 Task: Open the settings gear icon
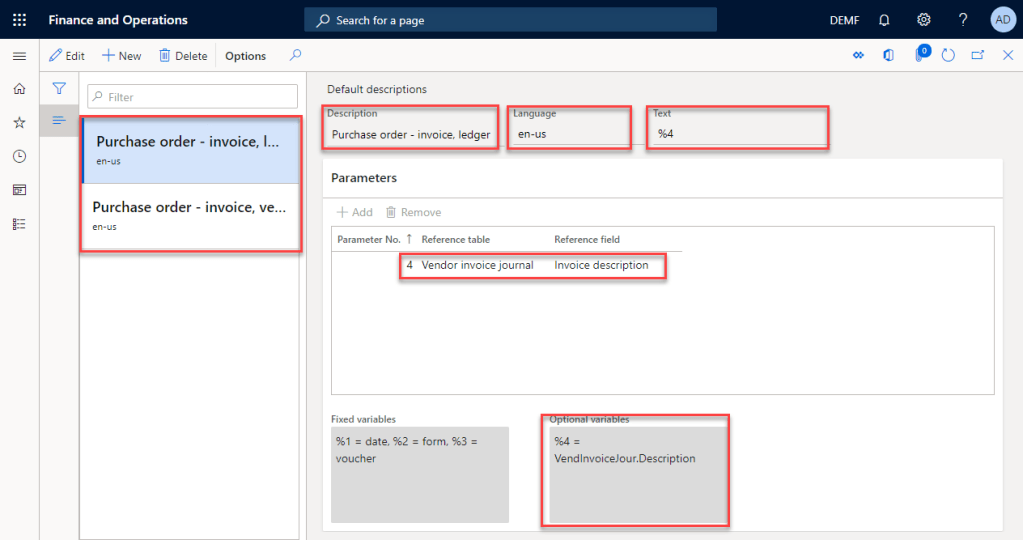coord(924,20)
